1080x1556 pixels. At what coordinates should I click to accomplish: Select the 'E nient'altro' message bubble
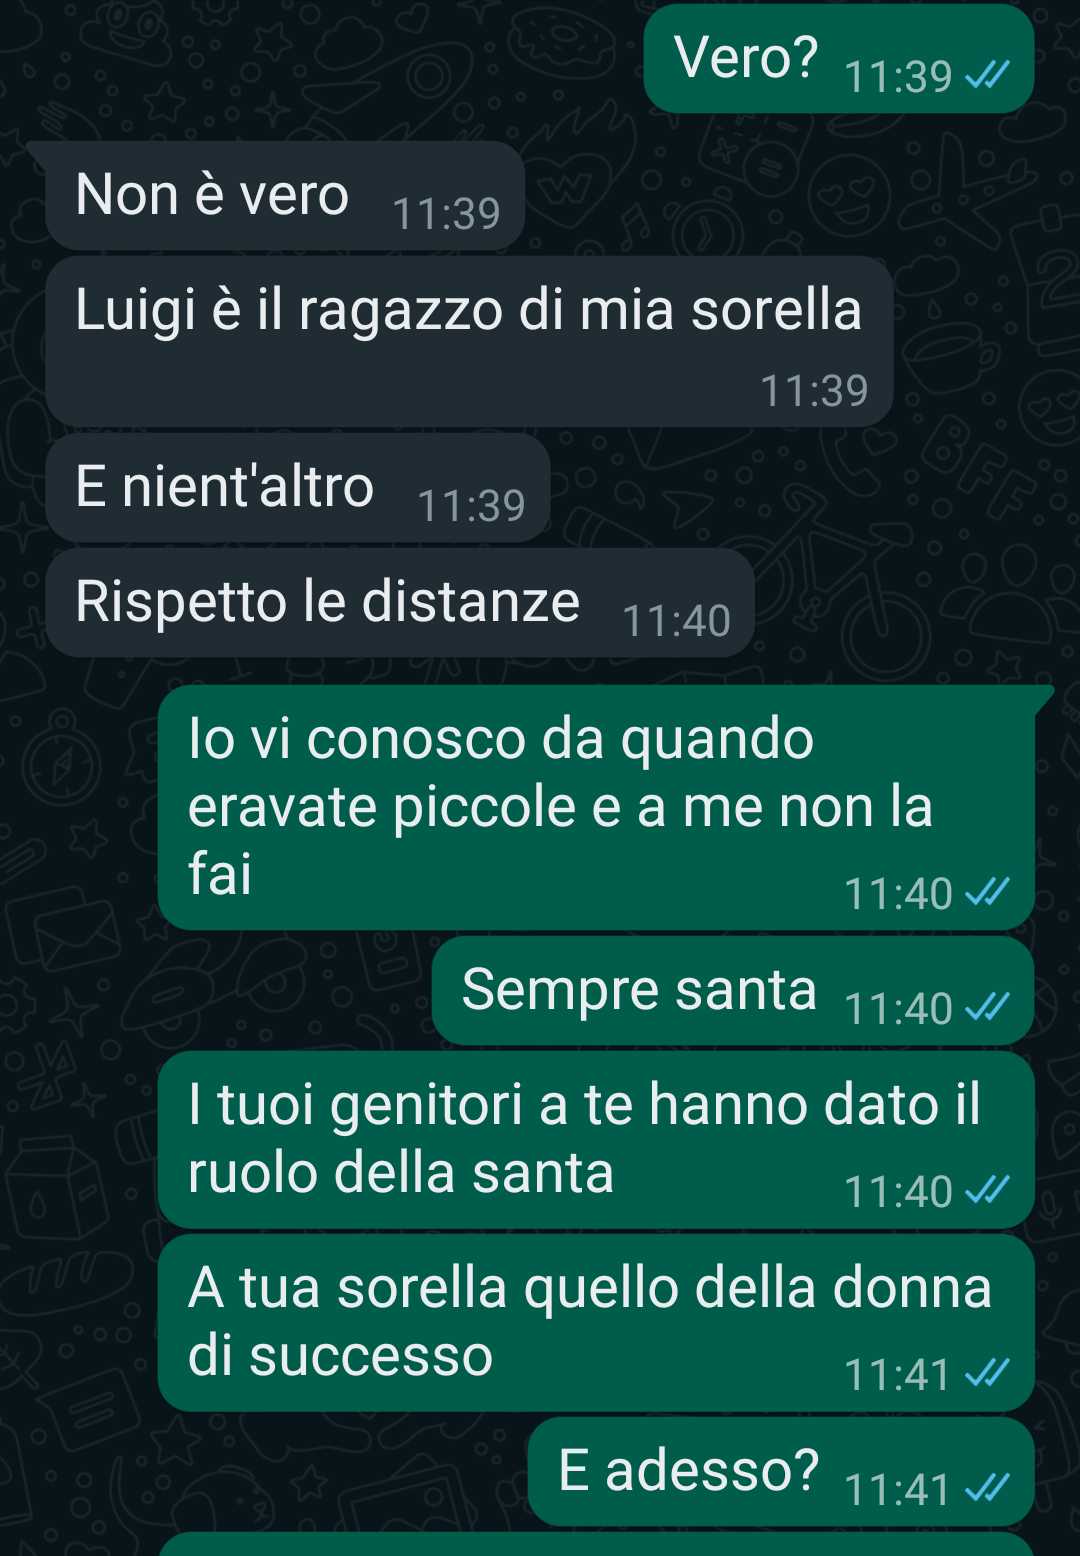coord(298,488)
